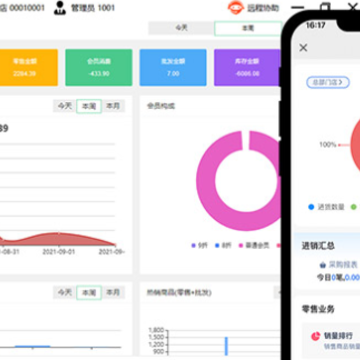Click the 管理员 1001 label in the header

(93, 8)
